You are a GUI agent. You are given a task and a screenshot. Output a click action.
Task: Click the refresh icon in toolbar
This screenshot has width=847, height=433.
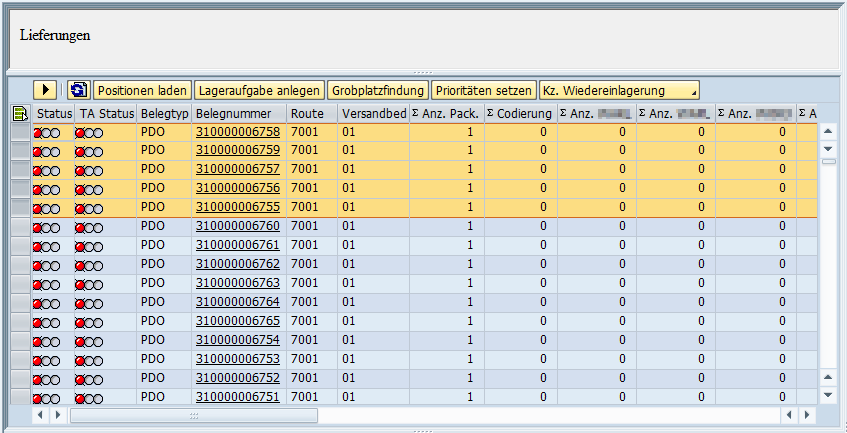pyautogui.click(x=78, y=90)
